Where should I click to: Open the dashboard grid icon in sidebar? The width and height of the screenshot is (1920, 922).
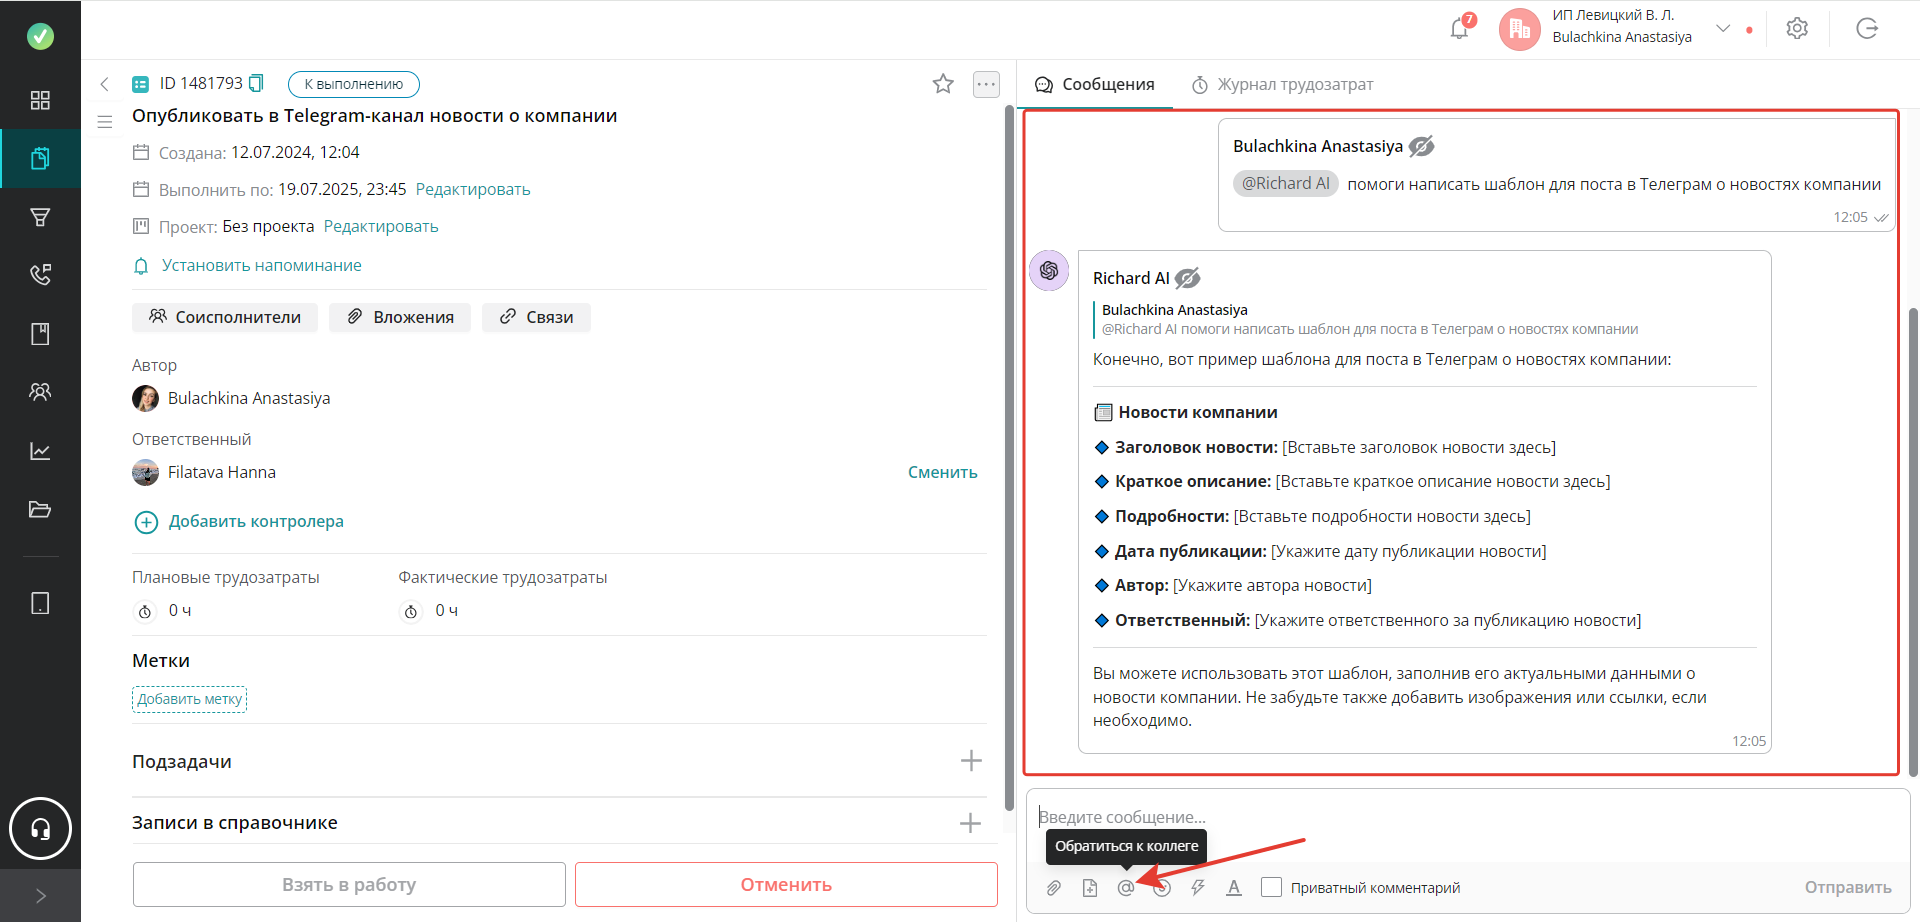[40, 100]
